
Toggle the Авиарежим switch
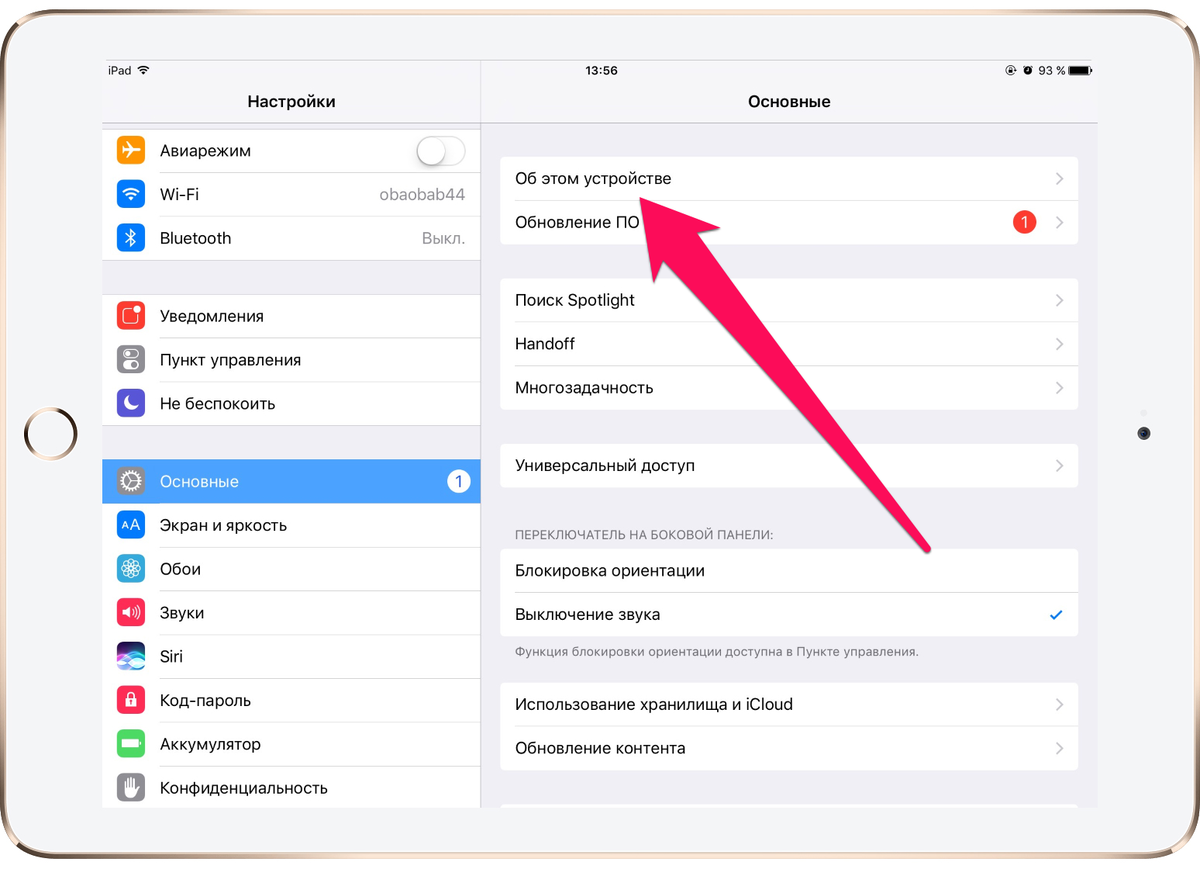pos(440,151)
